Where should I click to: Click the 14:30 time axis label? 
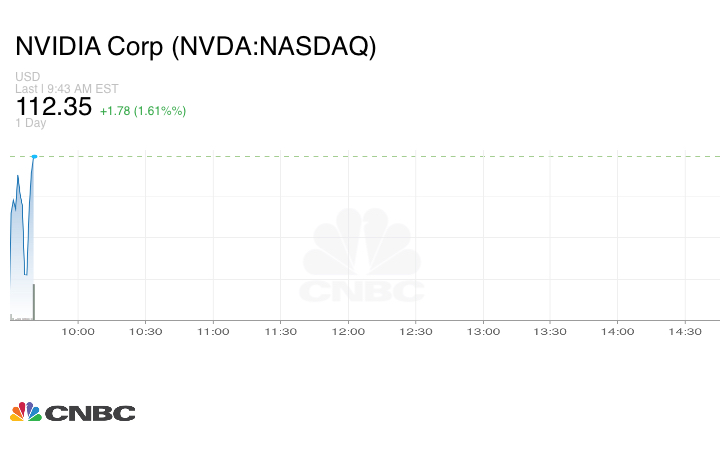pyautogui.click(x=685, y=332)
